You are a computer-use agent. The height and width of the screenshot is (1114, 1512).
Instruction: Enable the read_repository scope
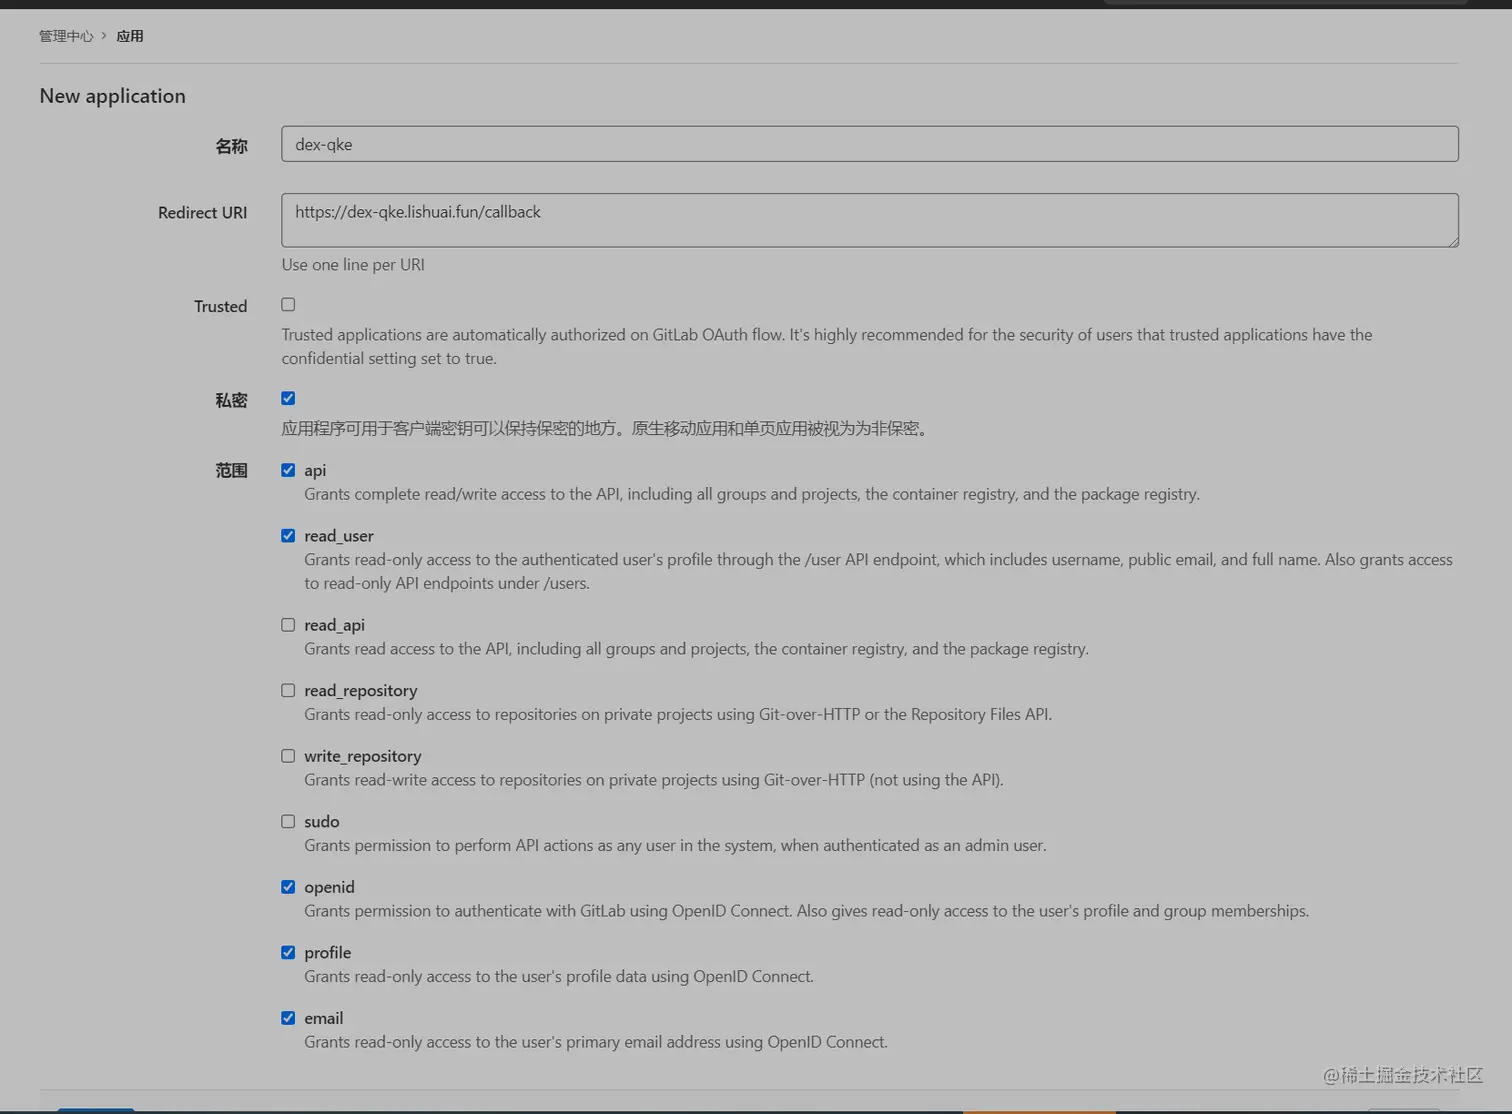(288, 690)
